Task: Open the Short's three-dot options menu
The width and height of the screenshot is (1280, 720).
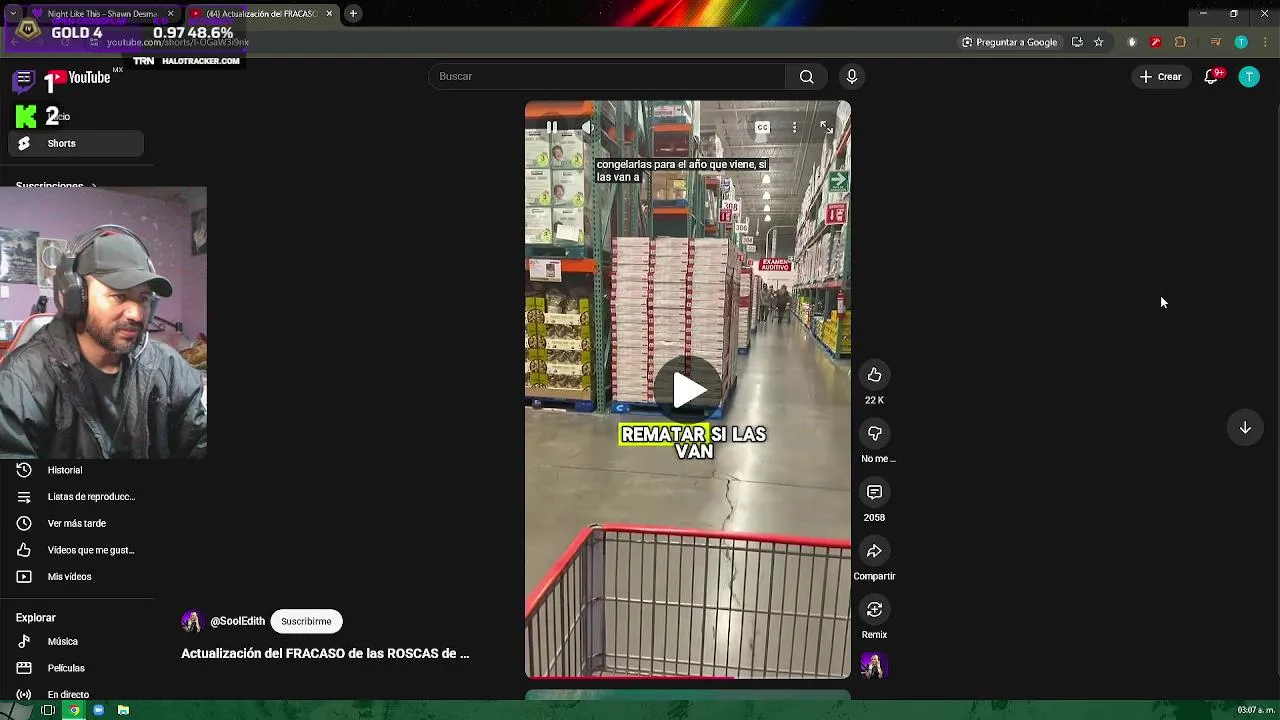Action: click(794, 127)
